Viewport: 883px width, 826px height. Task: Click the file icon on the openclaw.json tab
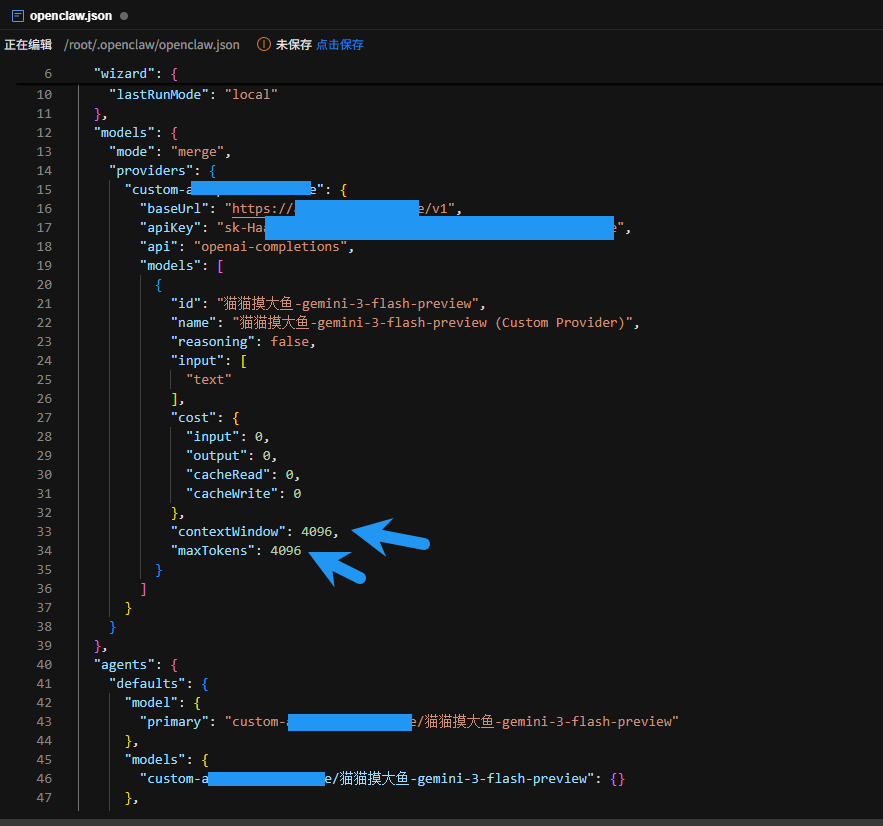click(17, 16)
